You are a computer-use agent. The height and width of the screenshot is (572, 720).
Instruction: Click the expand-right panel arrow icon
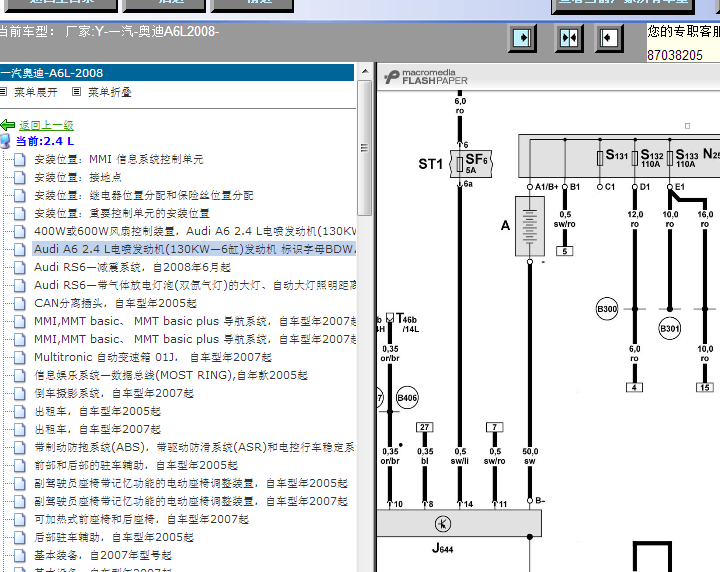point(523,38)
